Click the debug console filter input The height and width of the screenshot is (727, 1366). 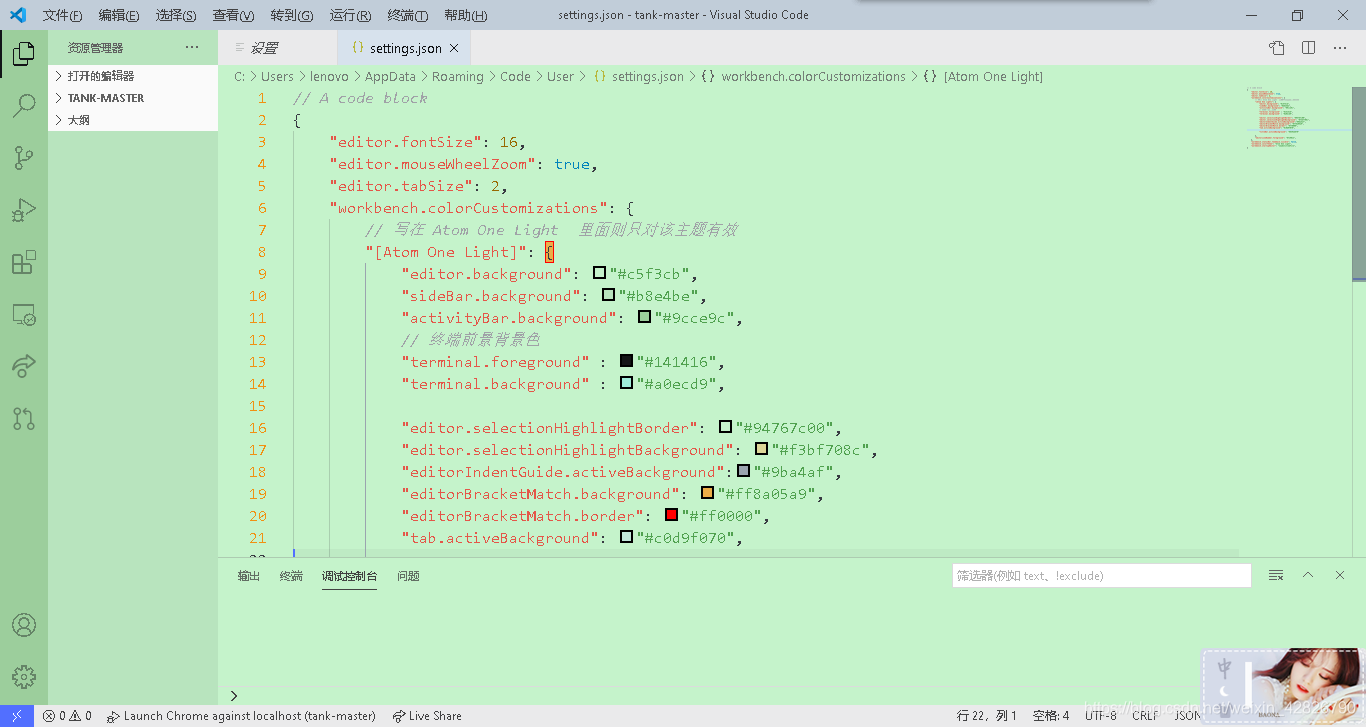1101,575
